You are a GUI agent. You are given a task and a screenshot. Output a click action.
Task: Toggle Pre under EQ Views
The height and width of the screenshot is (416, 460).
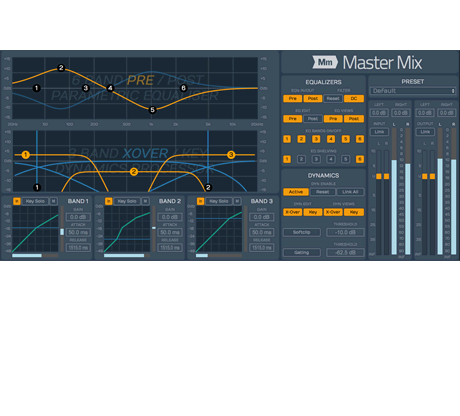333,119
